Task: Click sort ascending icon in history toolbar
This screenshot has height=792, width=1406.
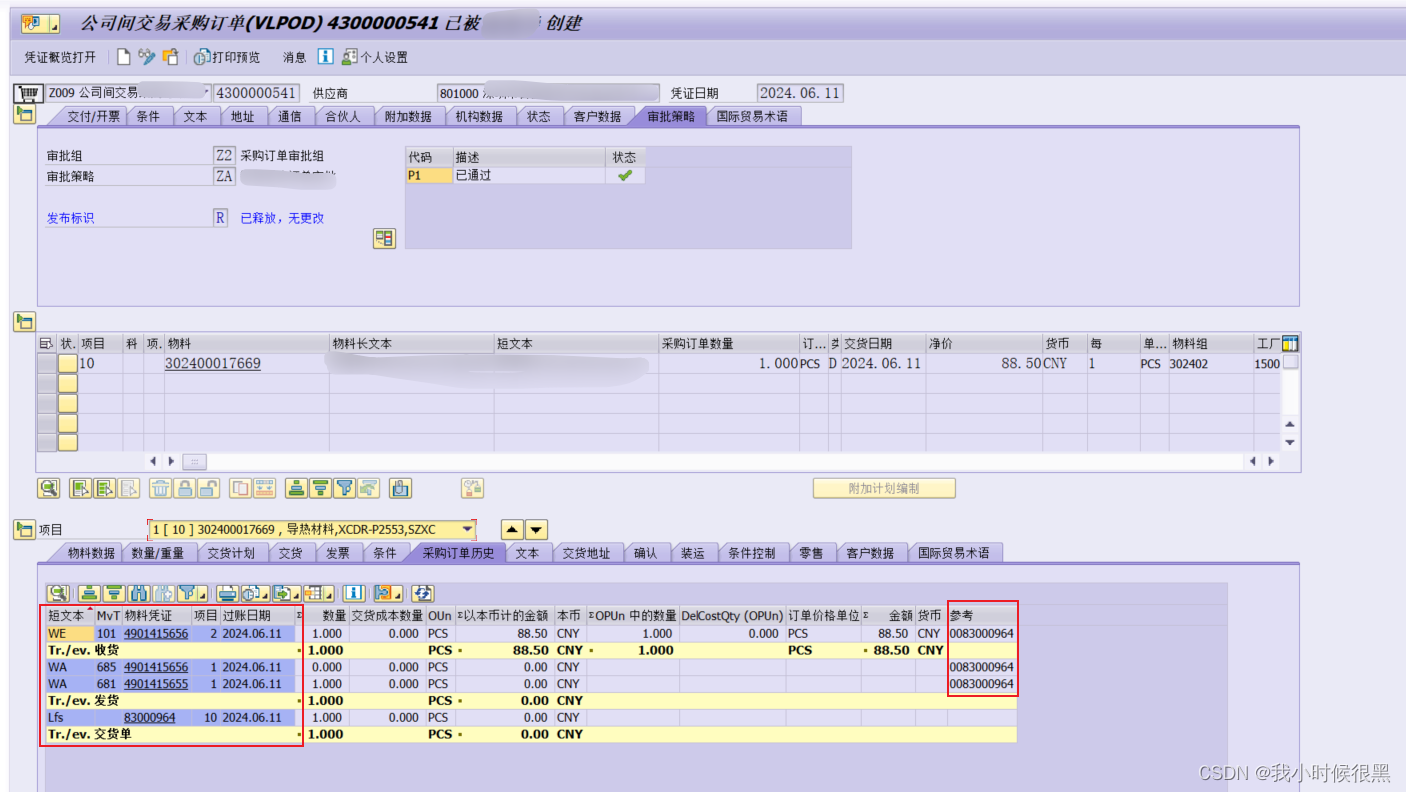Action: pyautogui.click(x=90, y=593)
